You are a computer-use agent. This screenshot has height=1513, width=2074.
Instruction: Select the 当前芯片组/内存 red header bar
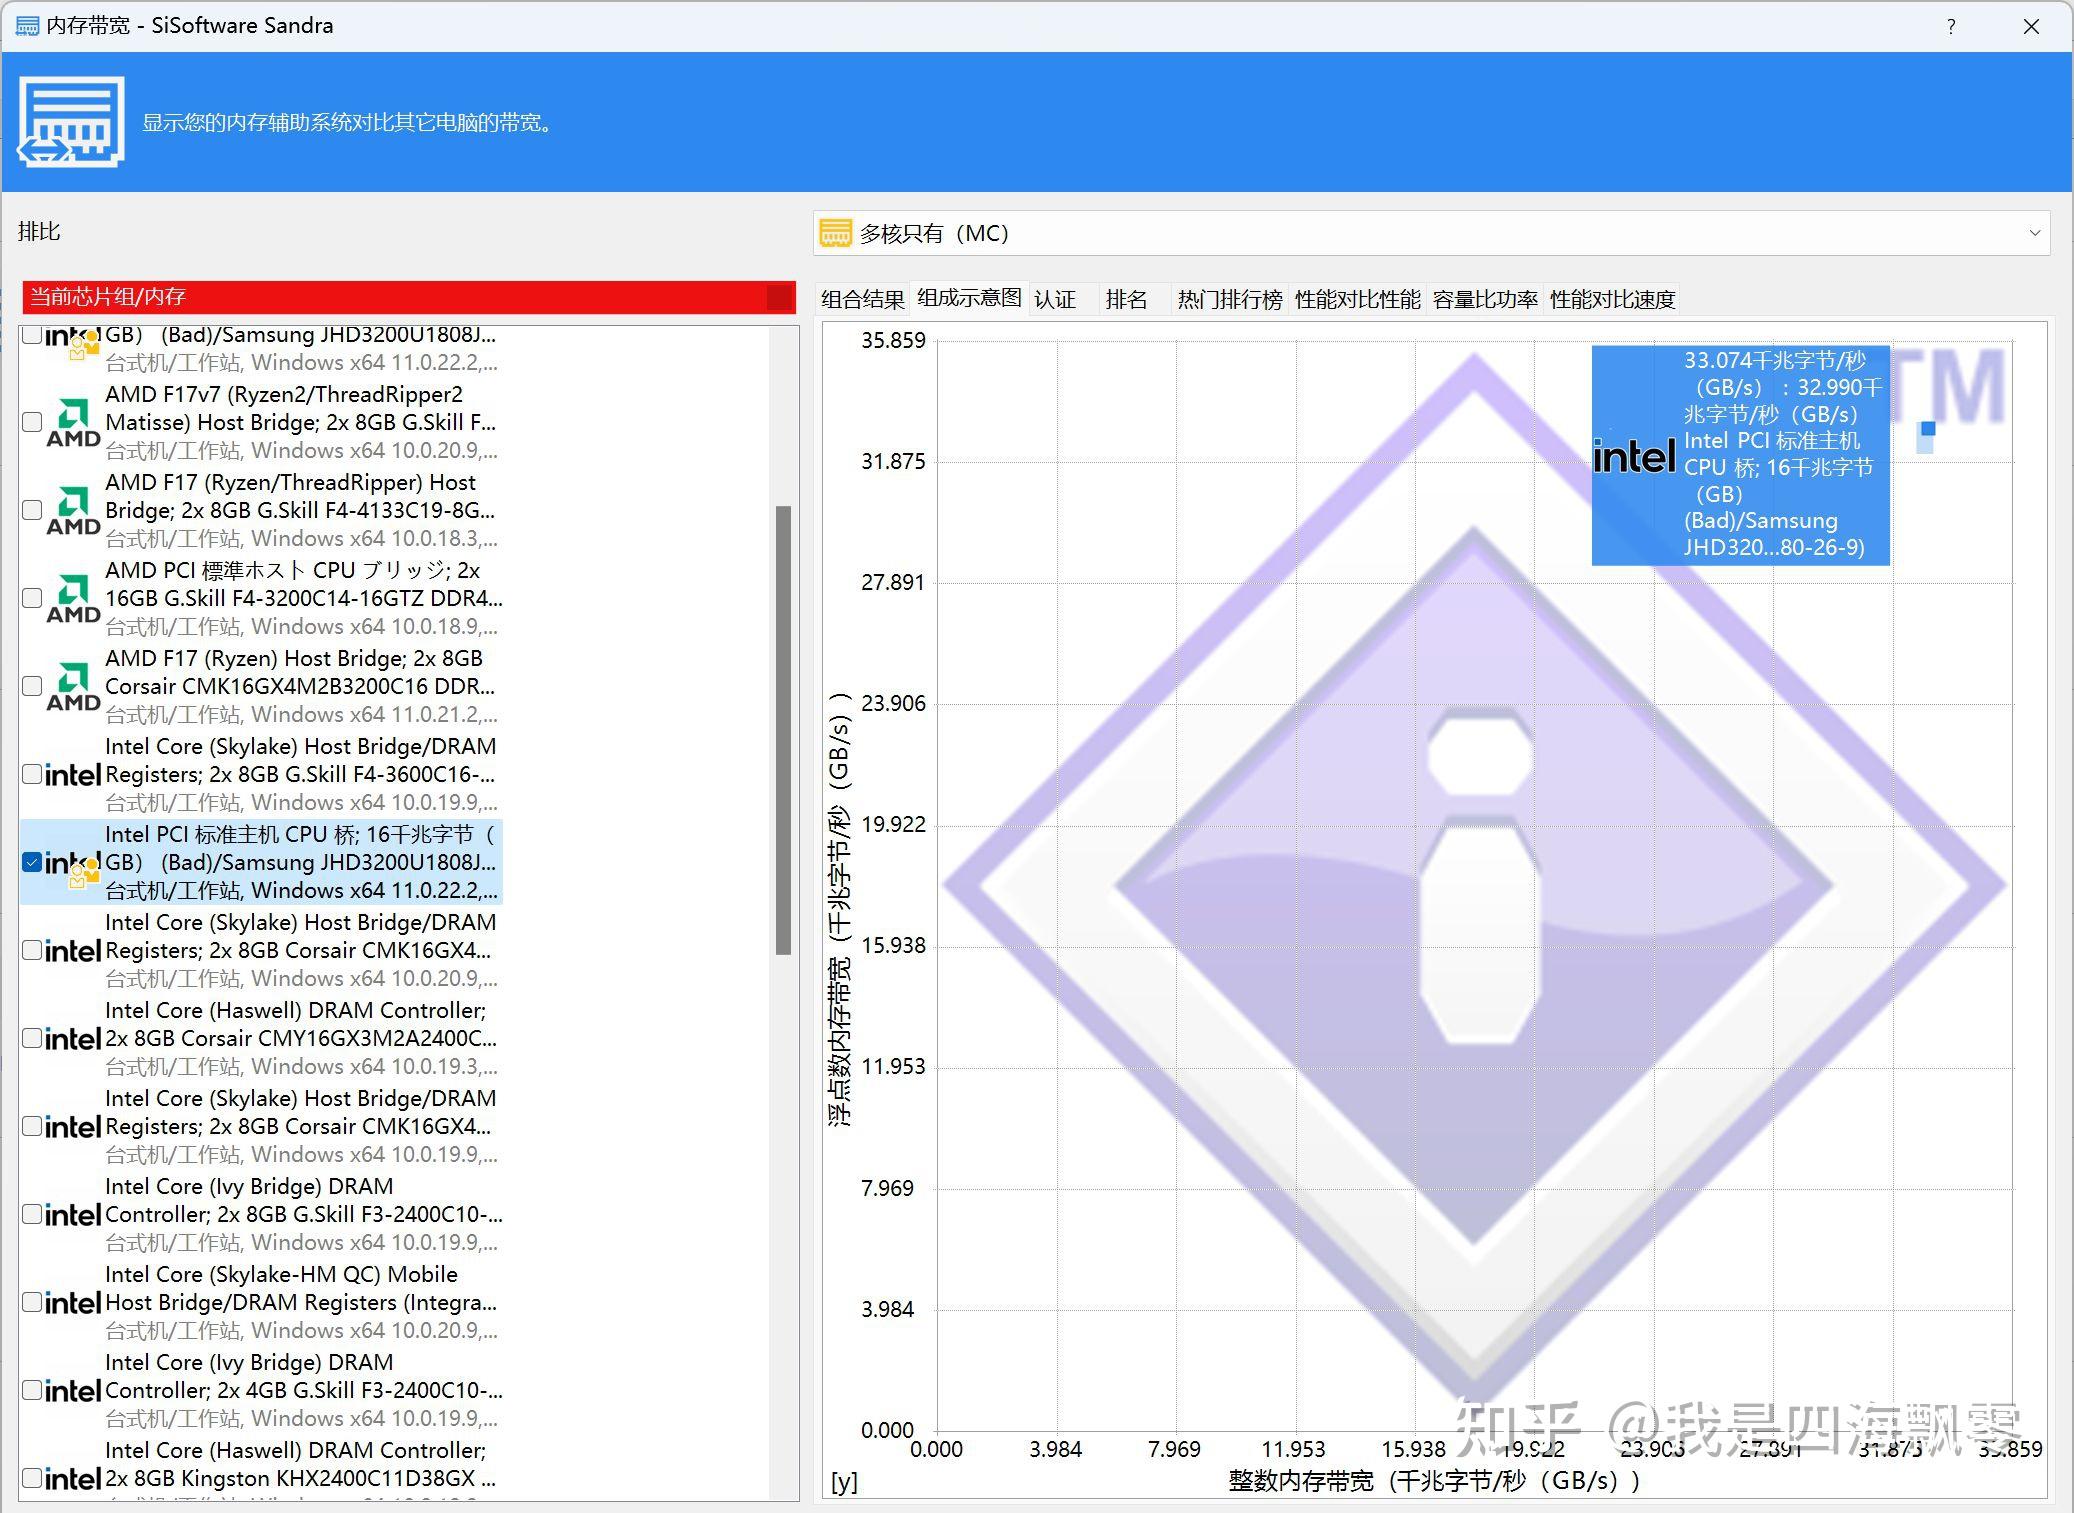point(409,297)
